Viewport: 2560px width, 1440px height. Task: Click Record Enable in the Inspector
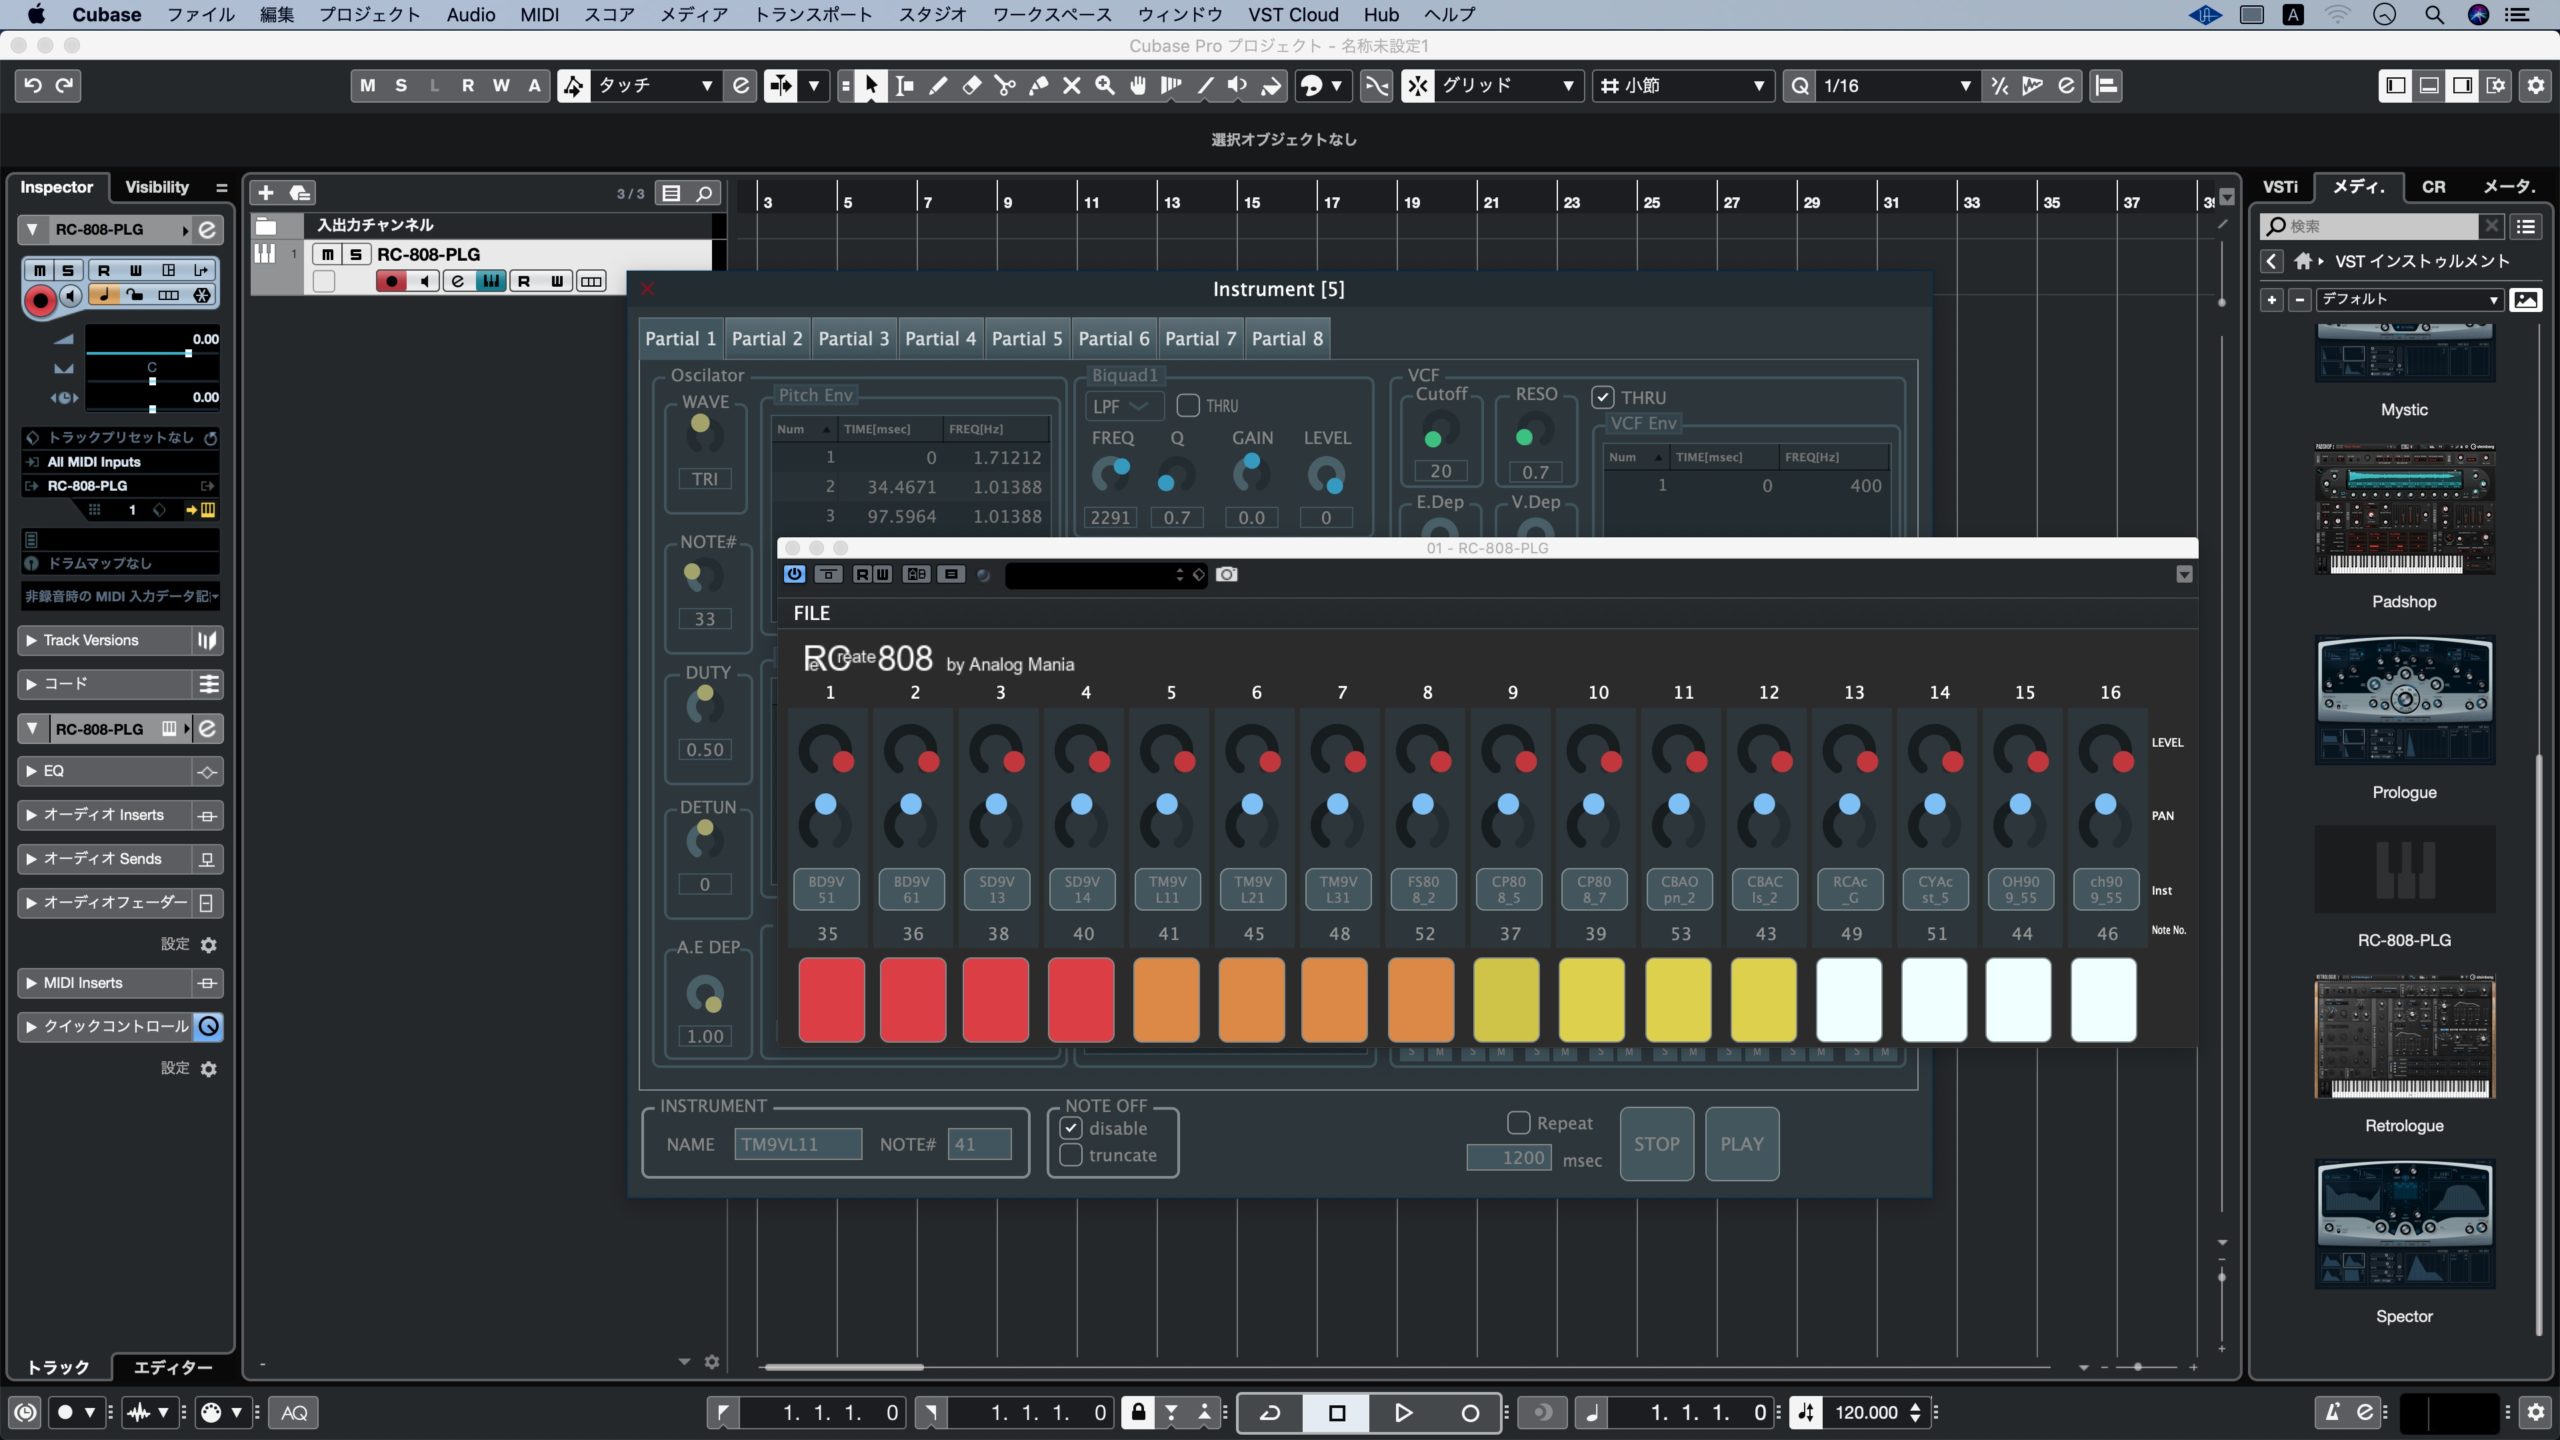point(40,299)
